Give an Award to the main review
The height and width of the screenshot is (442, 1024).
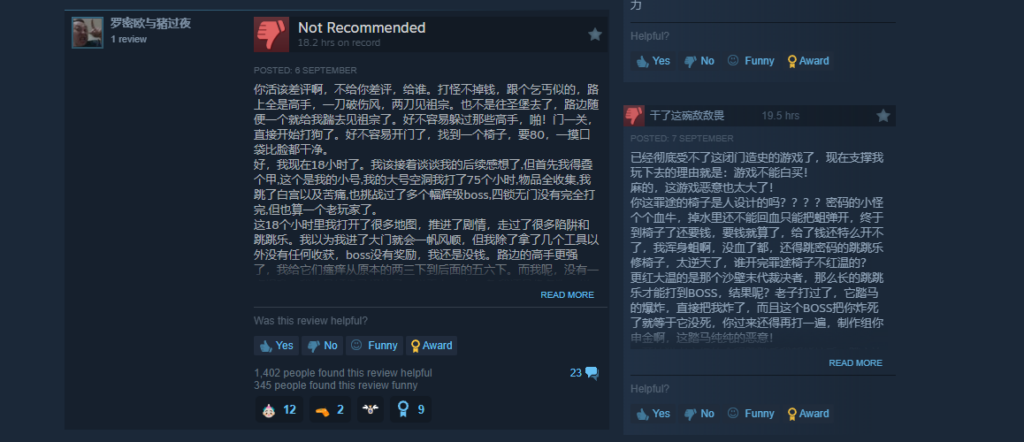click(431, 345)
